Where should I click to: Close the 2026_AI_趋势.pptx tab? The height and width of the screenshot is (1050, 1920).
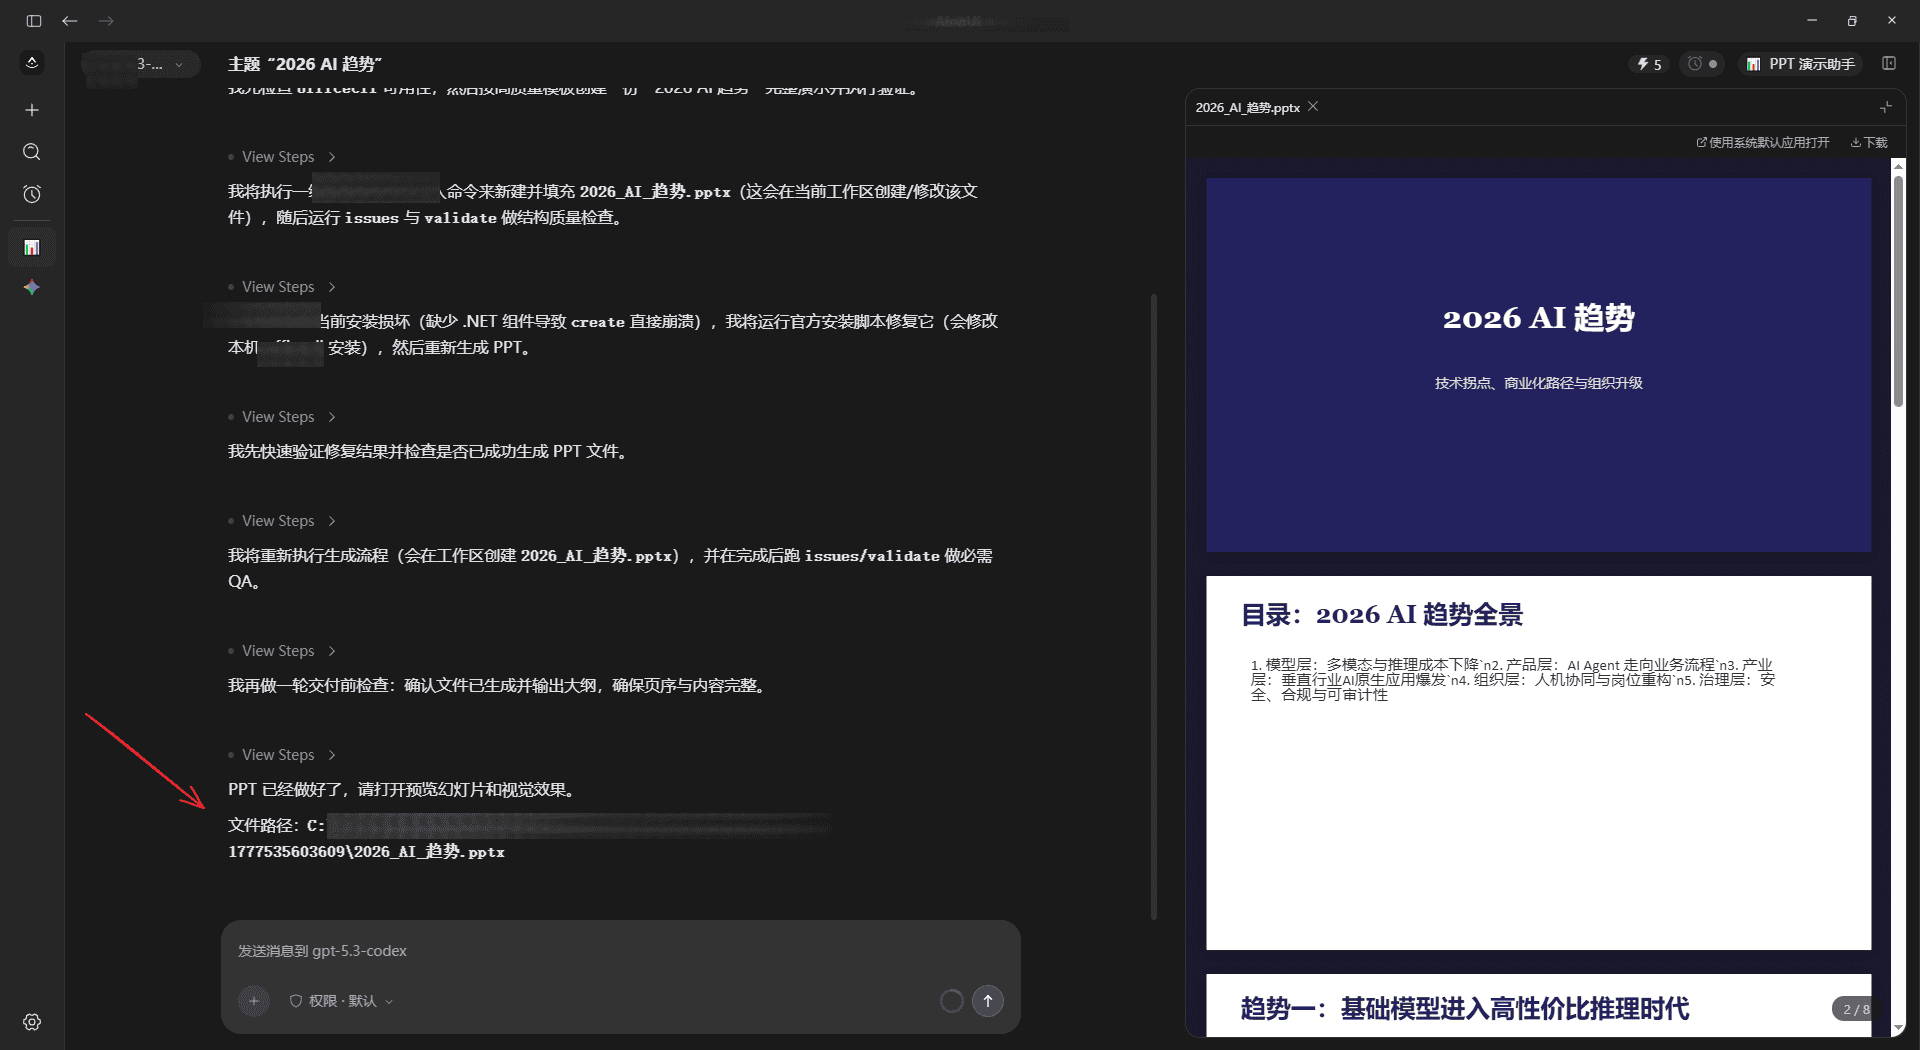(x=1313, y=107)
